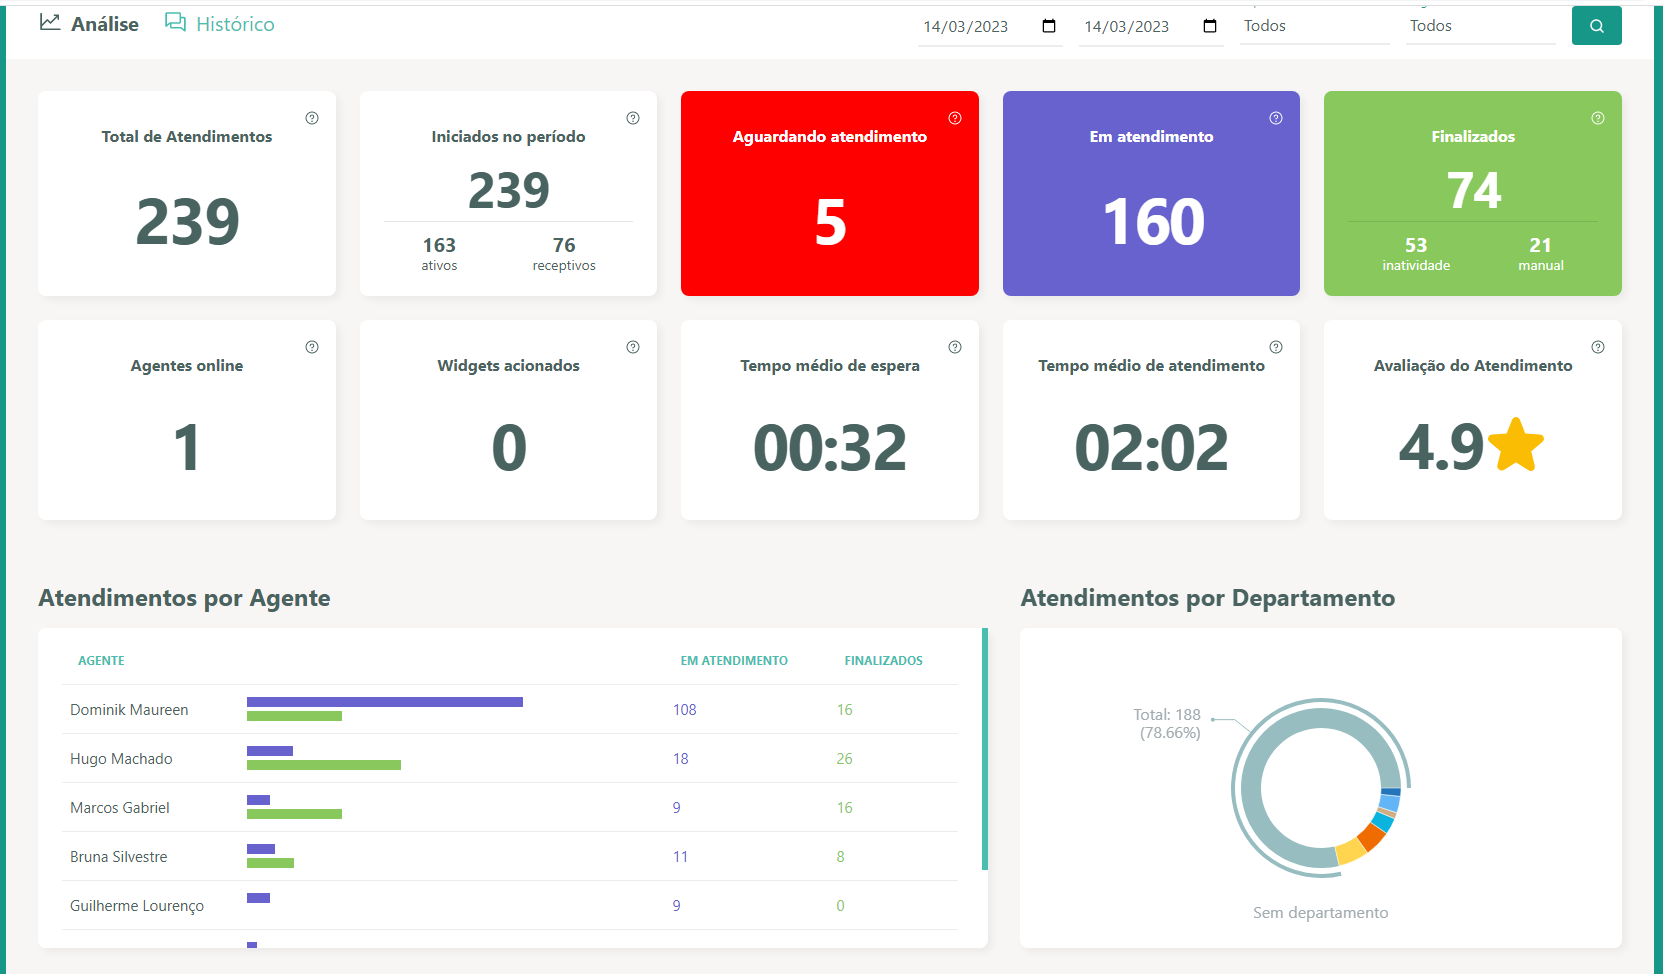
Task: Click help icon on Aguardando atendimento card
Action: pyautogui.click(x=955, y=118)
